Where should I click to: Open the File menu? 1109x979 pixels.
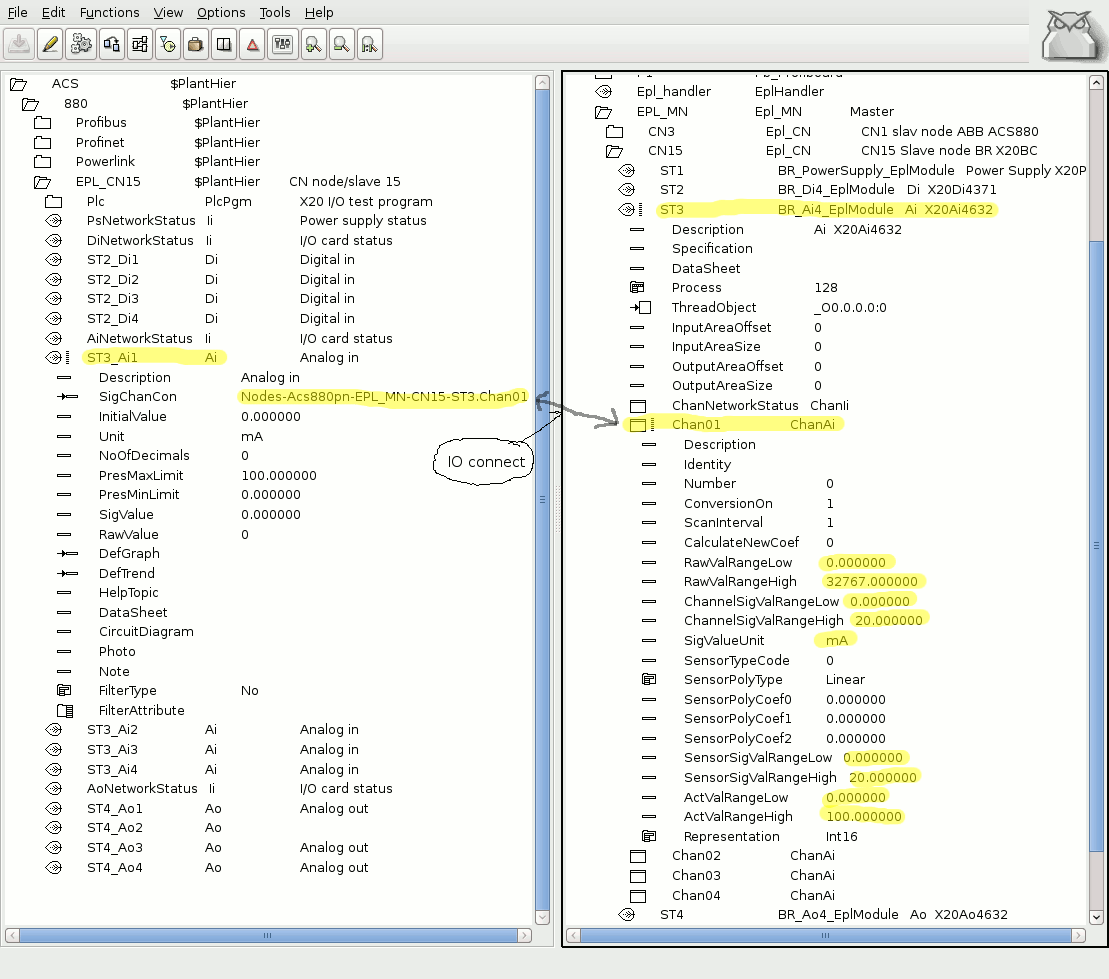point(17,12)
